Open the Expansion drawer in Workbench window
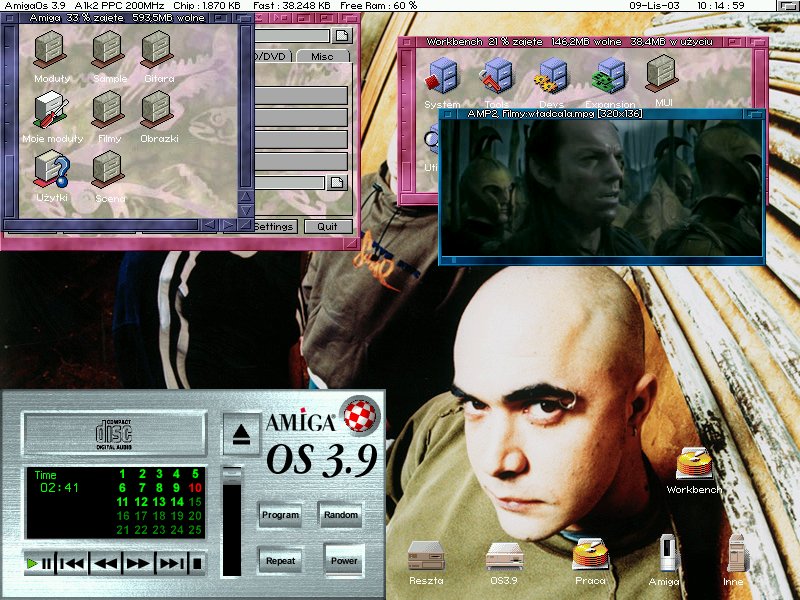800x600 pixels. pos(609,77)
